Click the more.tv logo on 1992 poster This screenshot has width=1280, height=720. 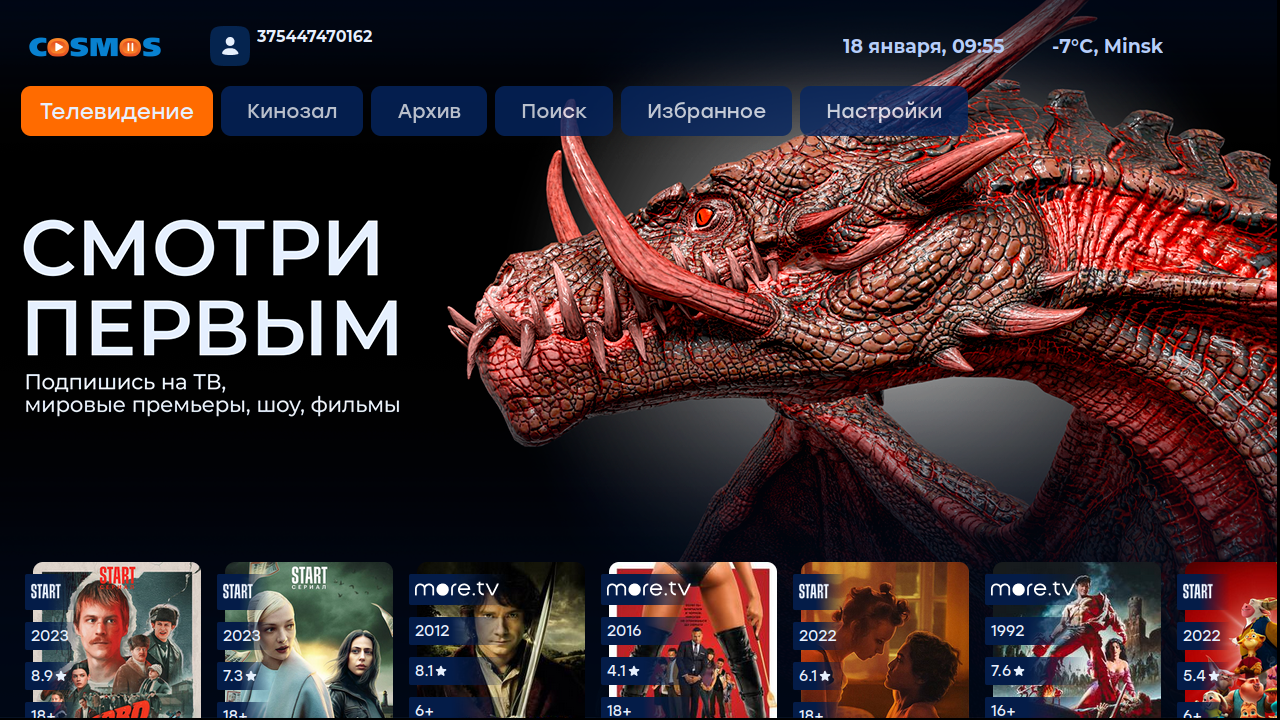(1032, 589)
